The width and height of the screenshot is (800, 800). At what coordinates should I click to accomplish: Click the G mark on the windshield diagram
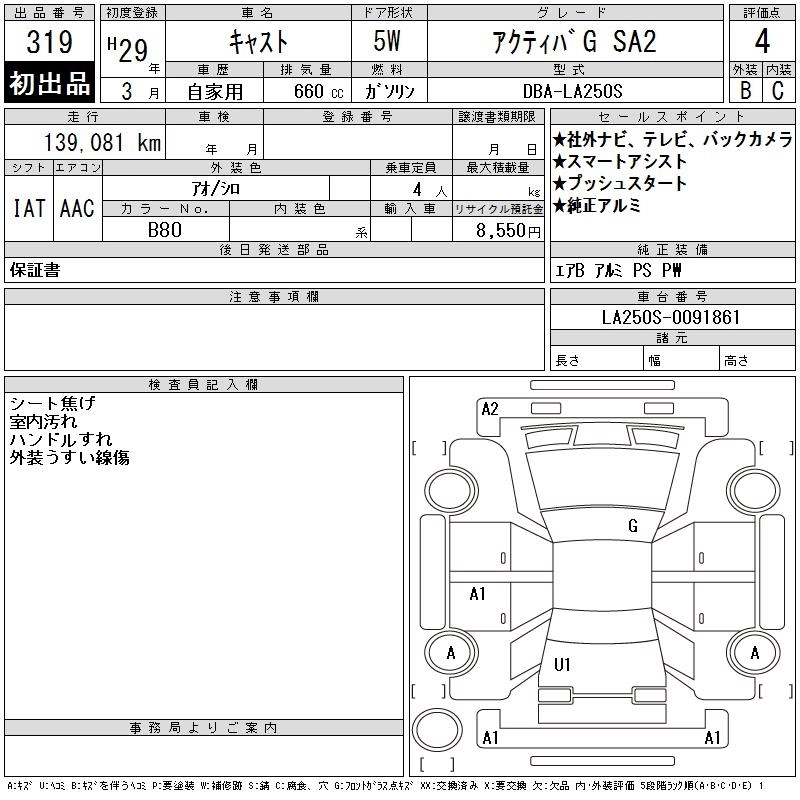tap(633, 526)
